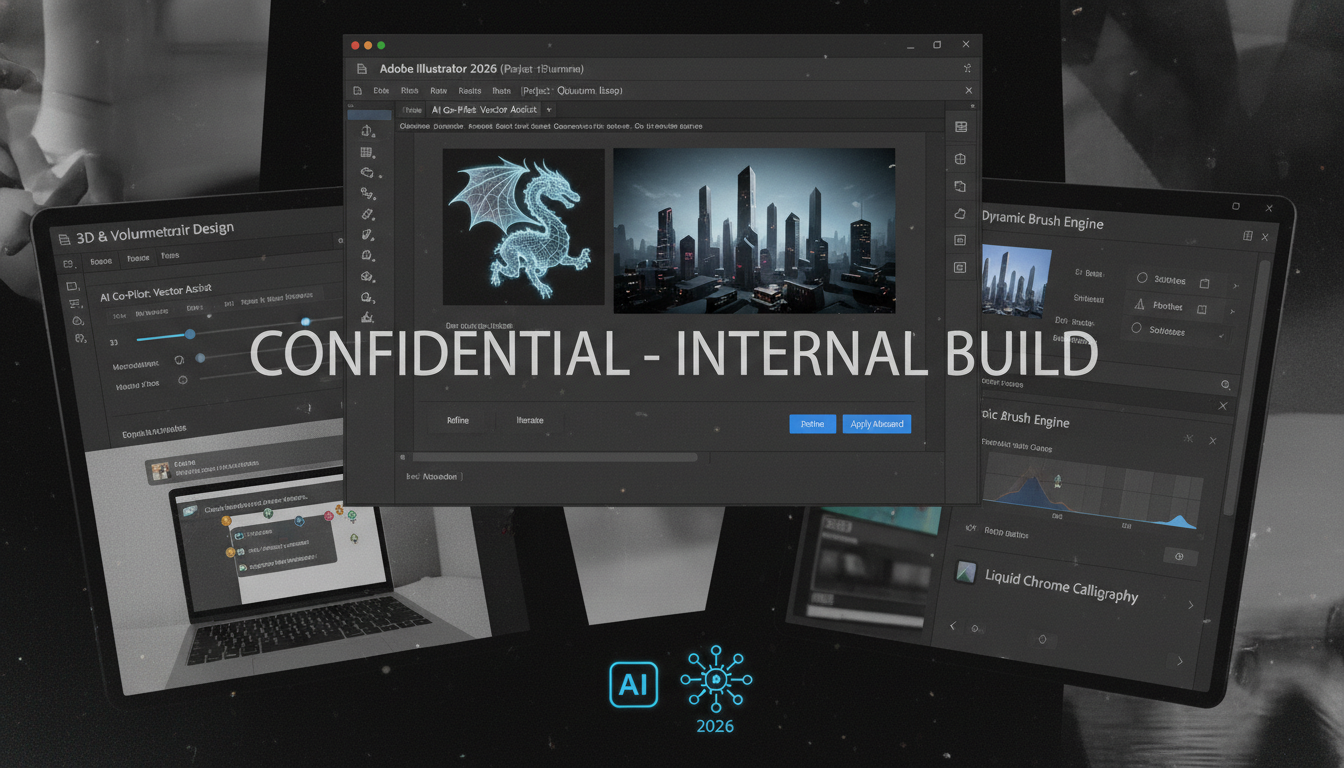The image size is (1344, 768).
Task: Open the Grid tool in the left toolbar
Action: (x=370, y=152)
